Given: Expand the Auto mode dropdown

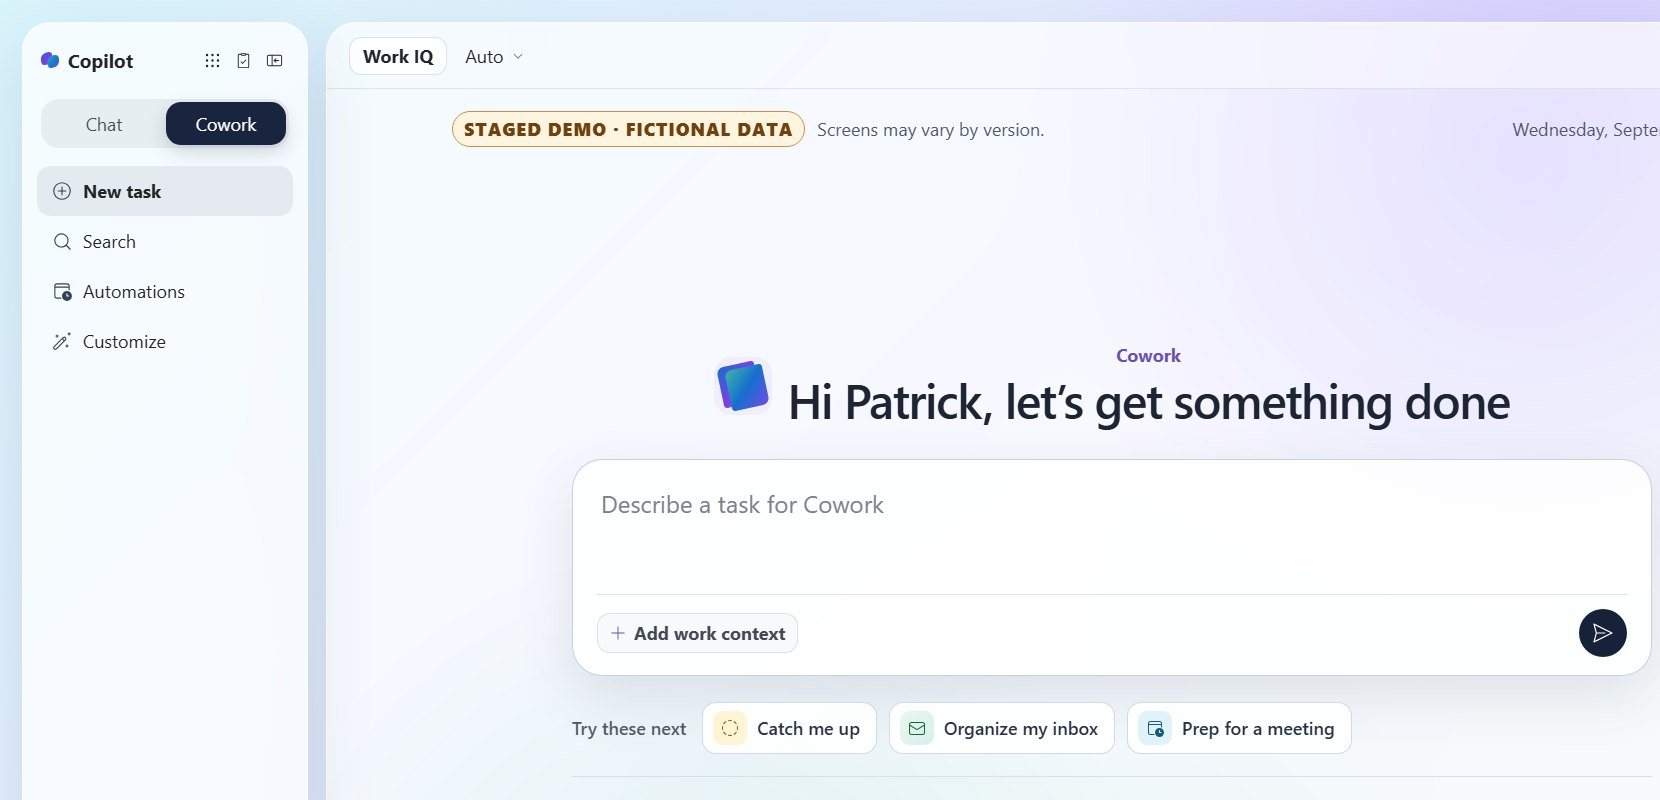Looking at the screenshot, I should pyautogui.click(x=494, y=57).
